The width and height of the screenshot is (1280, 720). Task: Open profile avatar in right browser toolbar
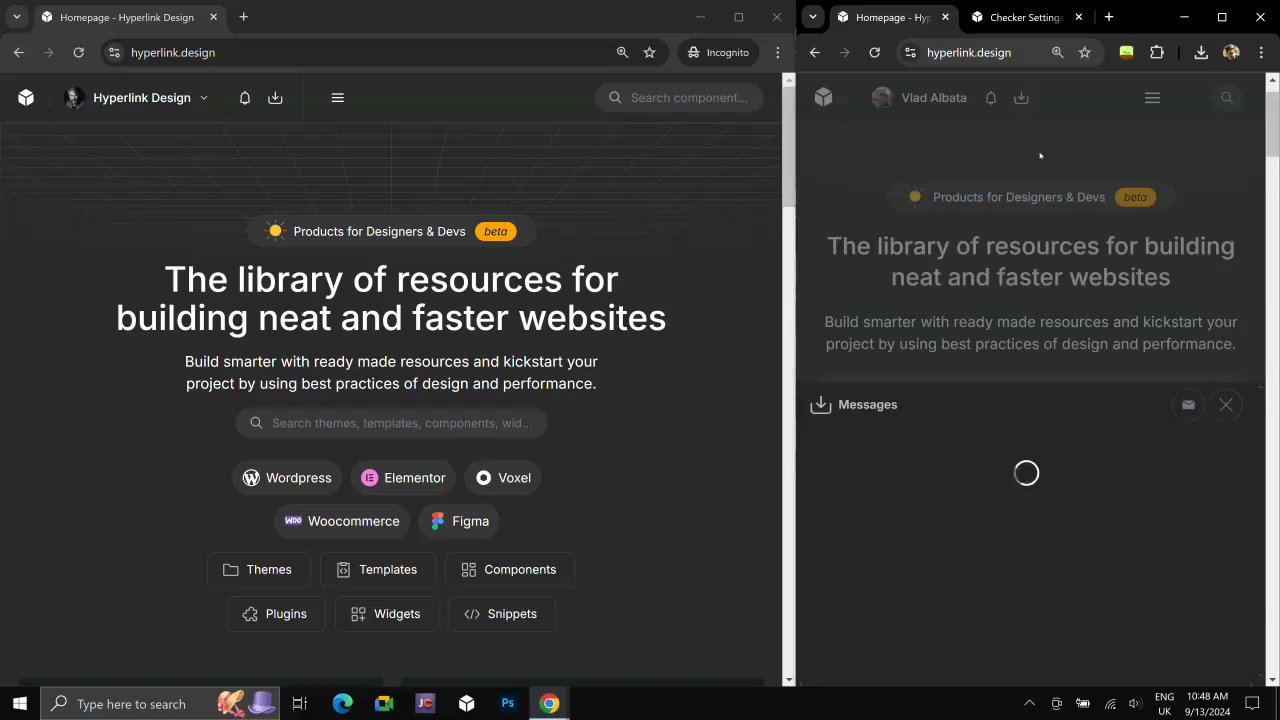coord(1231,53)
